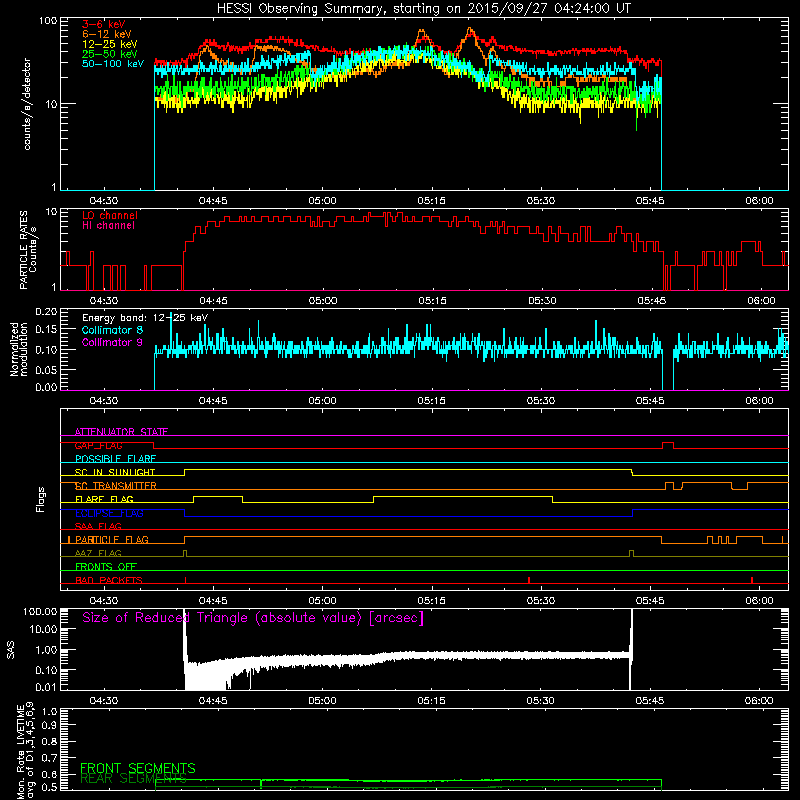Screen dimensions: 800x800
Task: Select the orange 6-12 keV legend label
Action: 107,34
